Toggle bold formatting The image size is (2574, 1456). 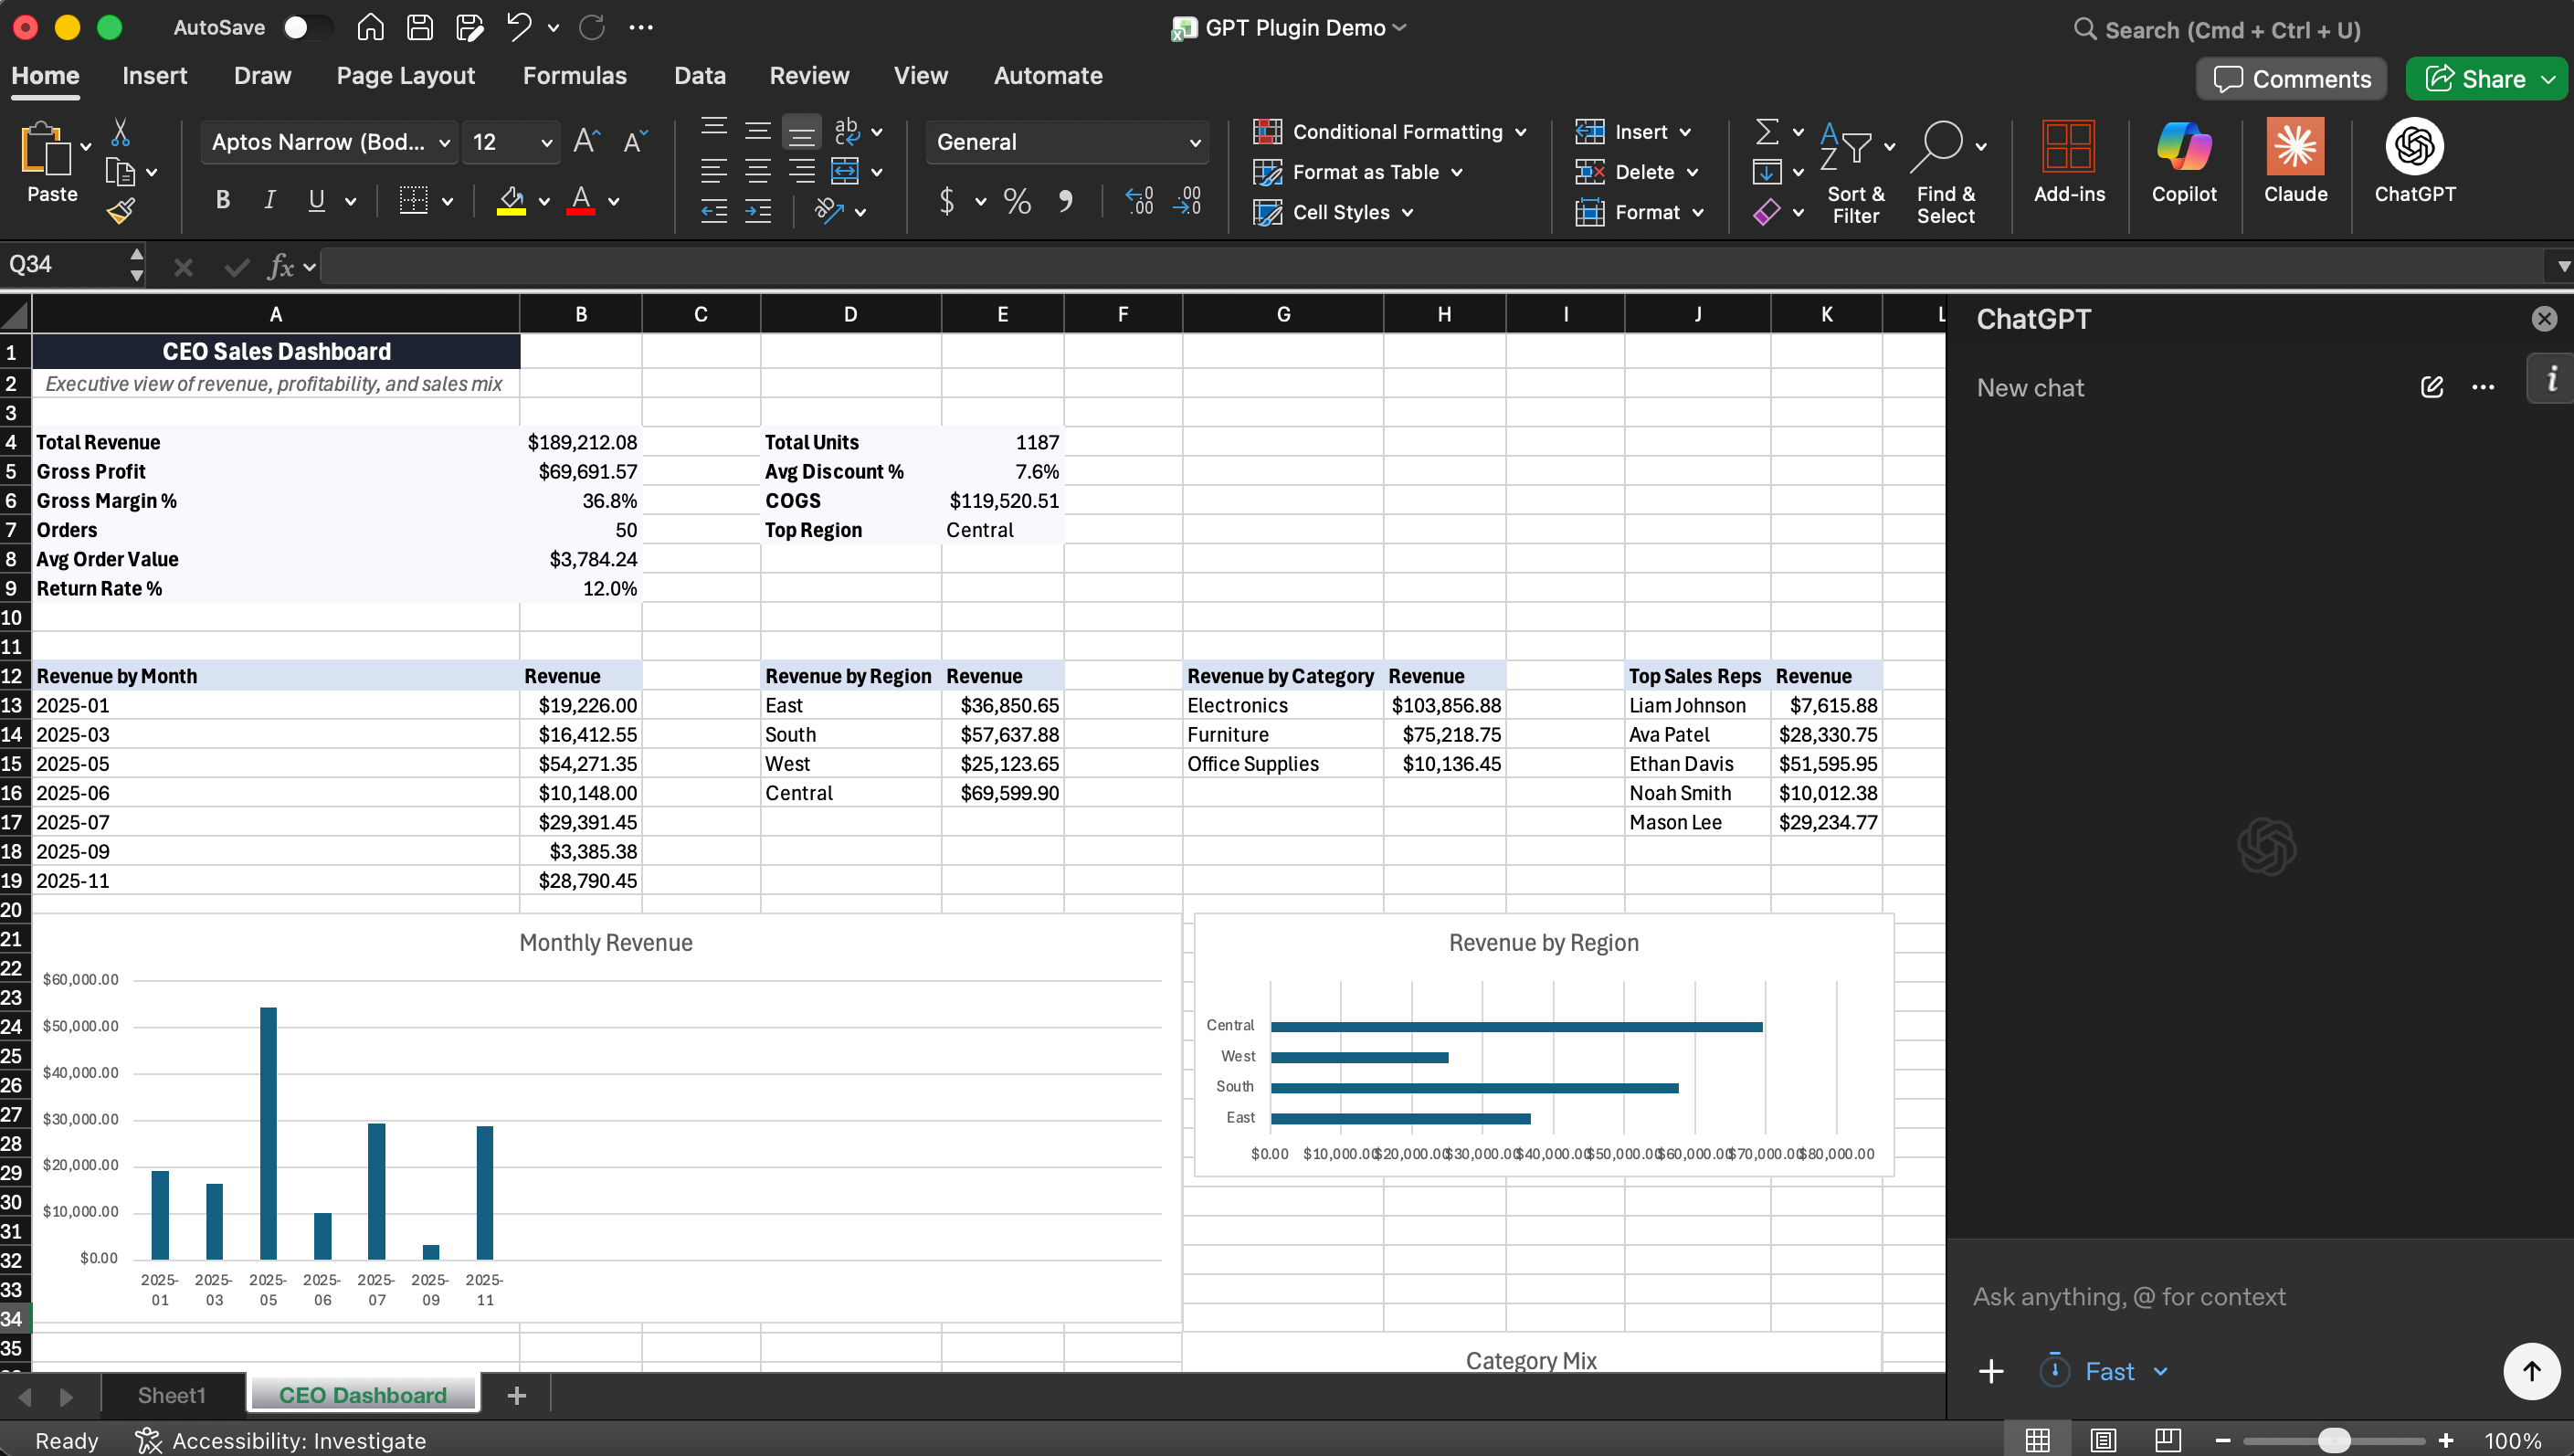(223, 200)
